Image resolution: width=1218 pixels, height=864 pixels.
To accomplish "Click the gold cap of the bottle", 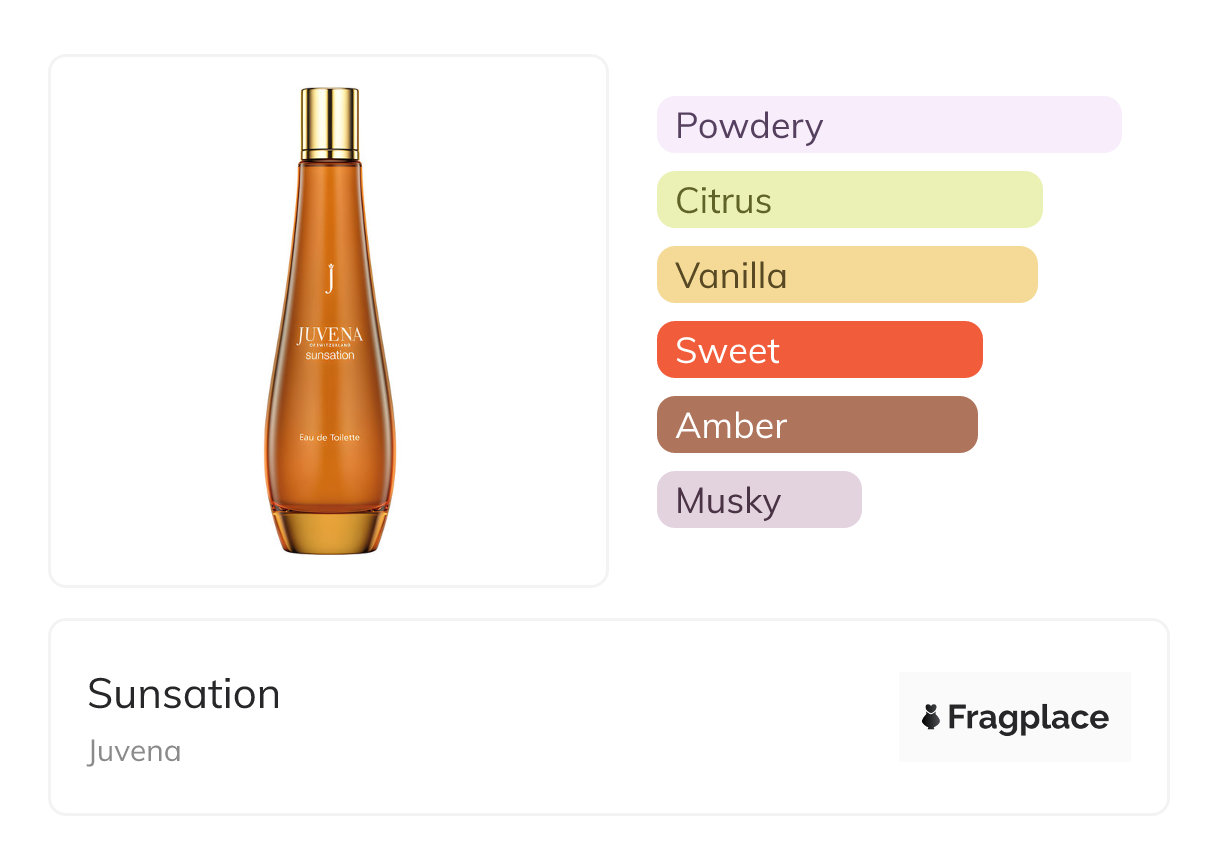I will (330, 122).
